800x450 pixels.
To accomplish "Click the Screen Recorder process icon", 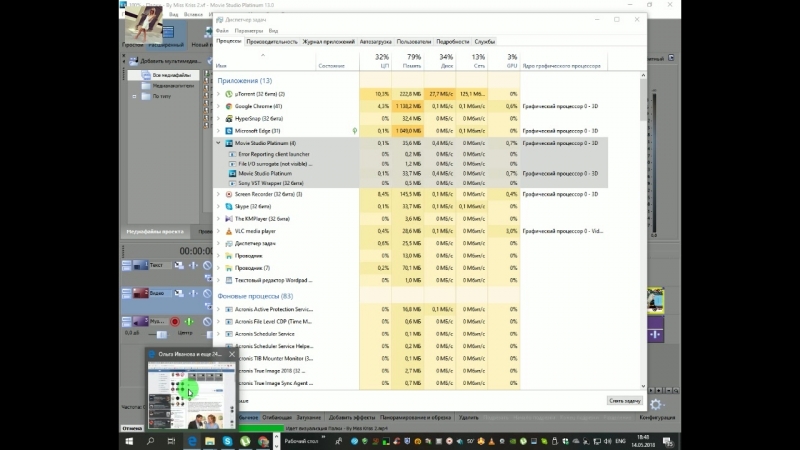I will pyautogui.click(x=229, y=193).
